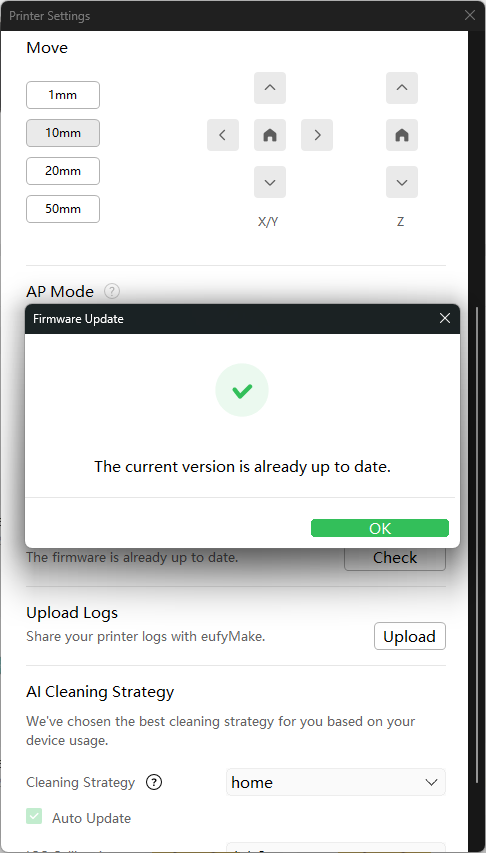Select the 20mm move distance
The height and width of the screenshot is (853, 486).
(x=63, y=171)
